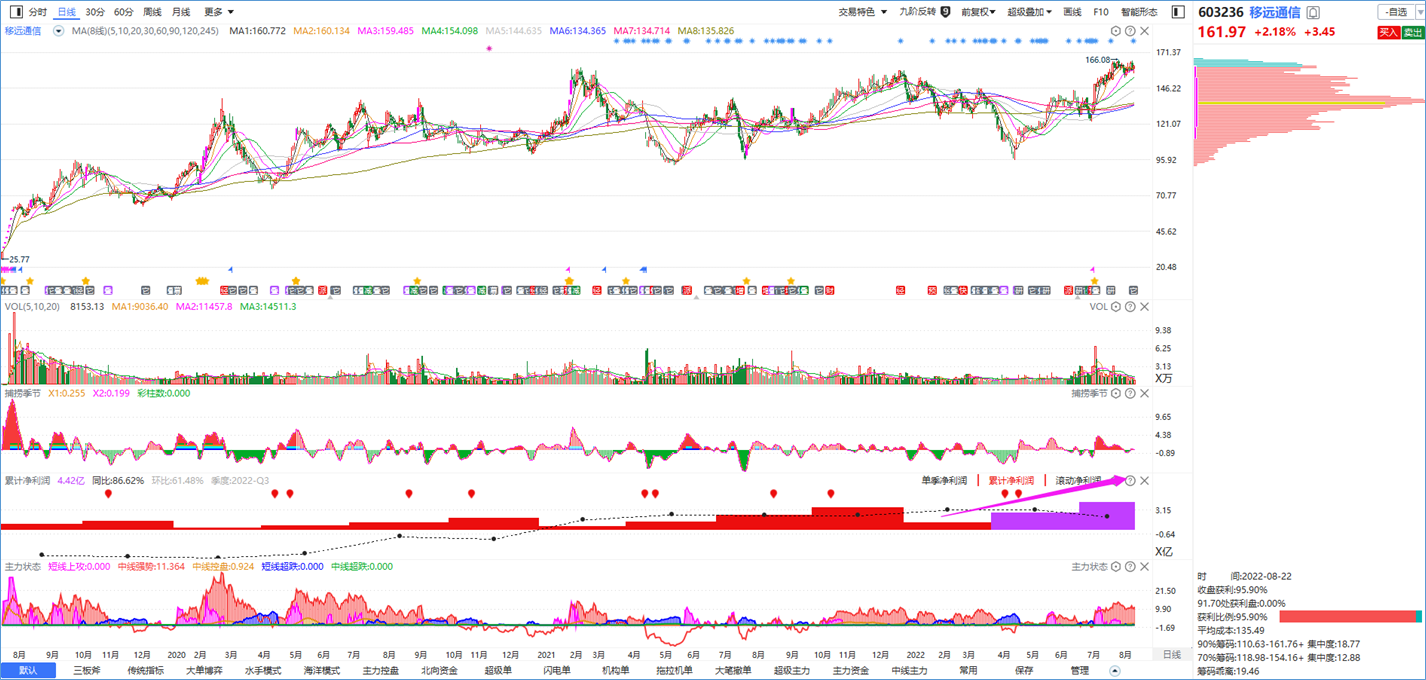This screenshot has width=1426, height=680.
Task: Open the 交易特色 dropdown menu
Action: (x=862, y=12)
